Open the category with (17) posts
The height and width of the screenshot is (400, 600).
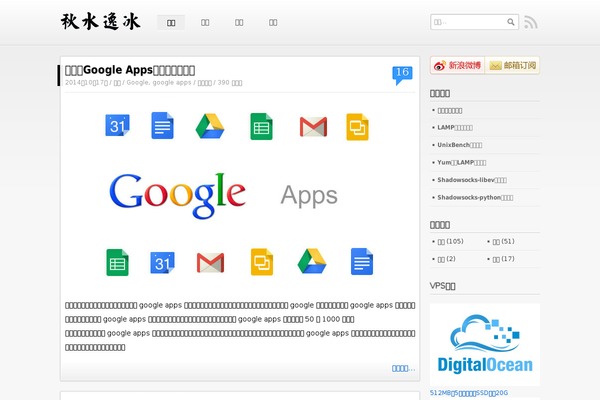503,259
